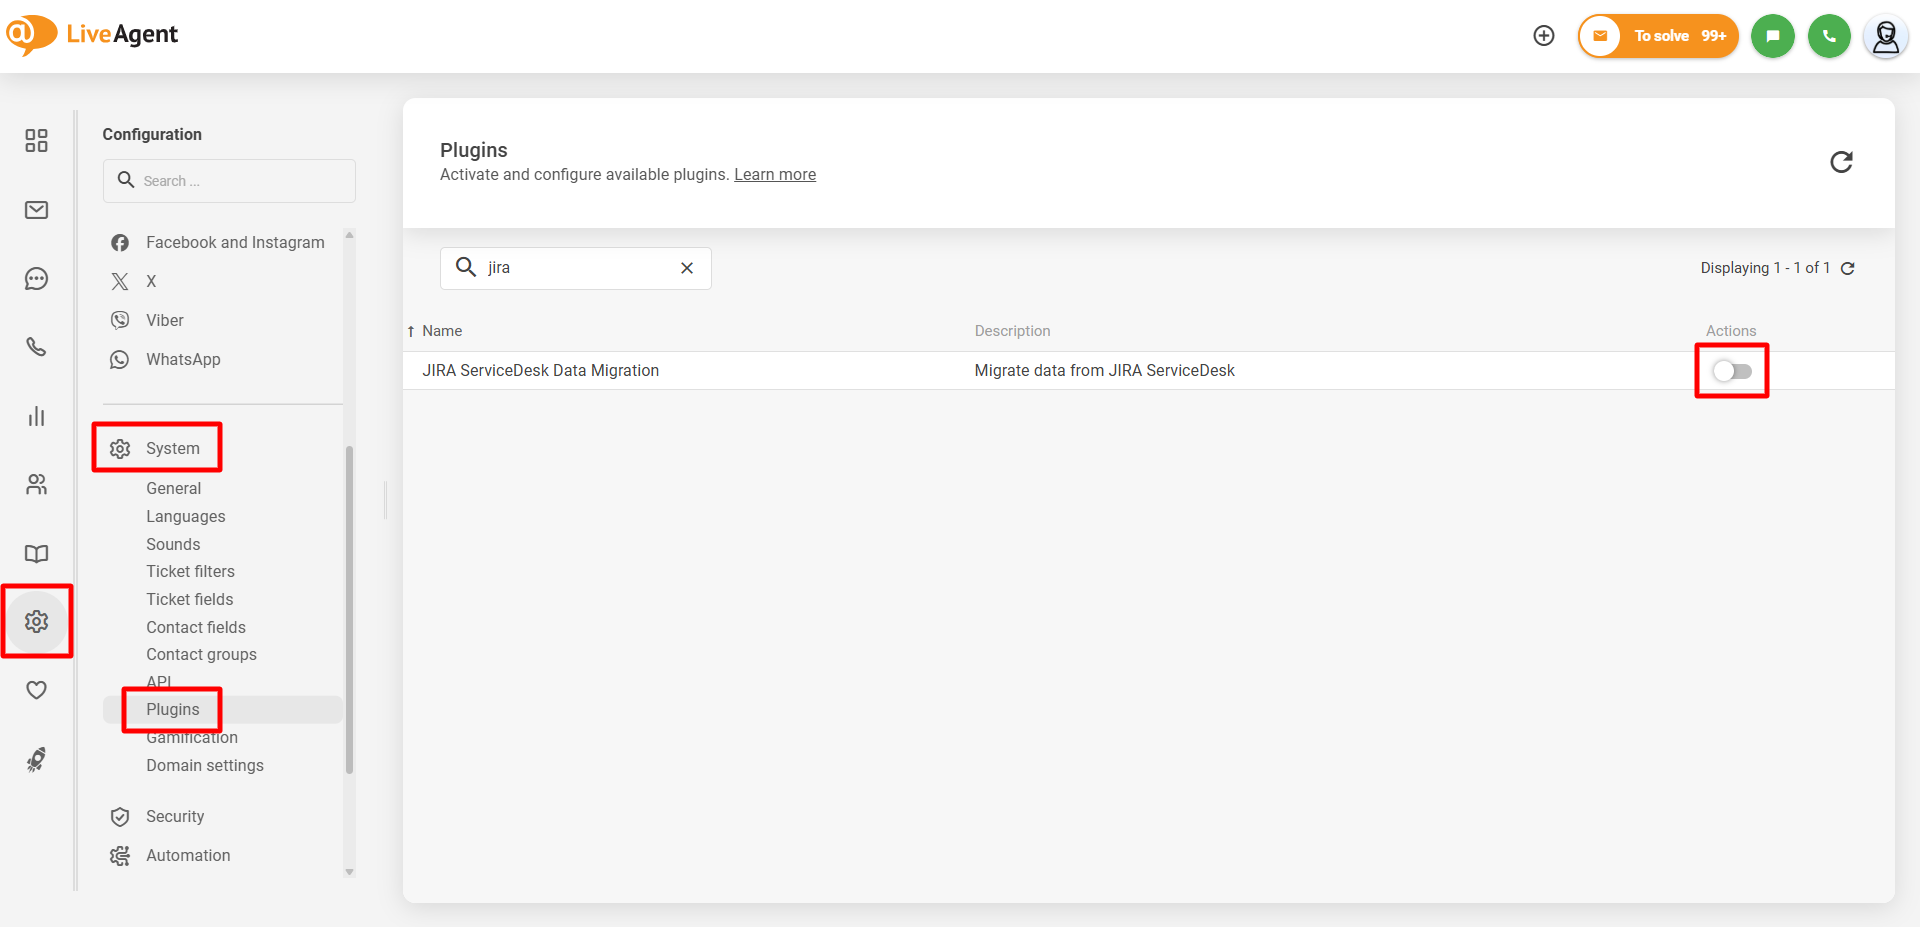Open the Calls phone icon in sidebar
The height and width of the screenshot is (927, 1920).
tap(37, 347)
